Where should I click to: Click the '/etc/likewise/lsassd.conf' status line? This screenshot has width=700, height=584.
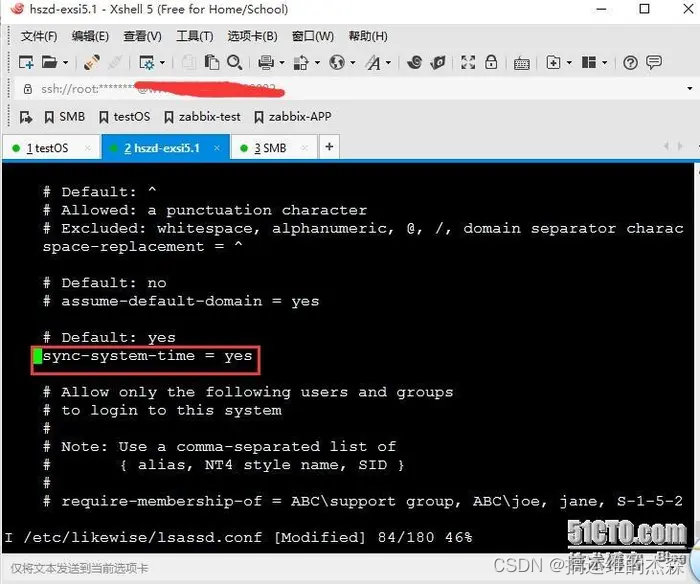coord(239,537)
